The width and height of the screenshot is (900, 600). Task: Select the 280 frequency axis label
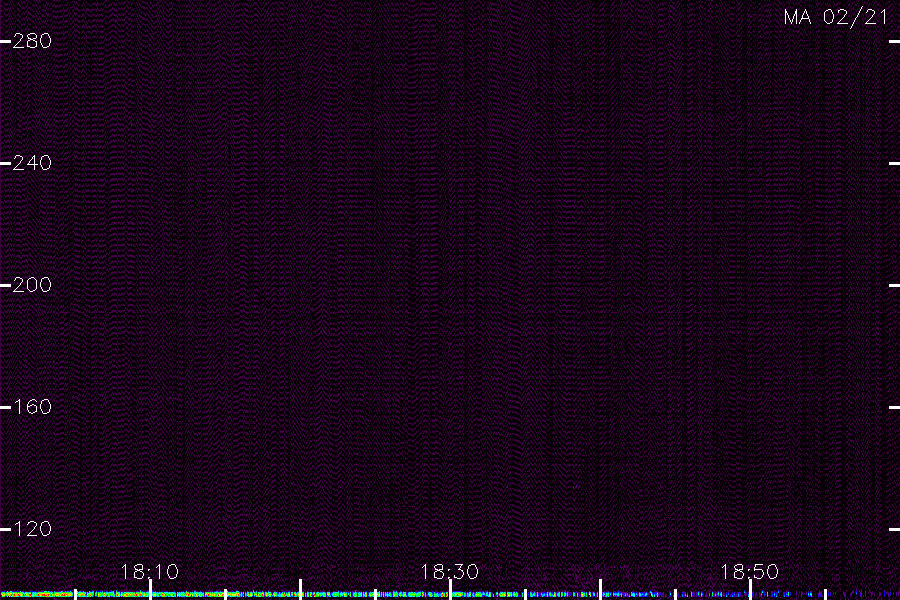point(32,41)
